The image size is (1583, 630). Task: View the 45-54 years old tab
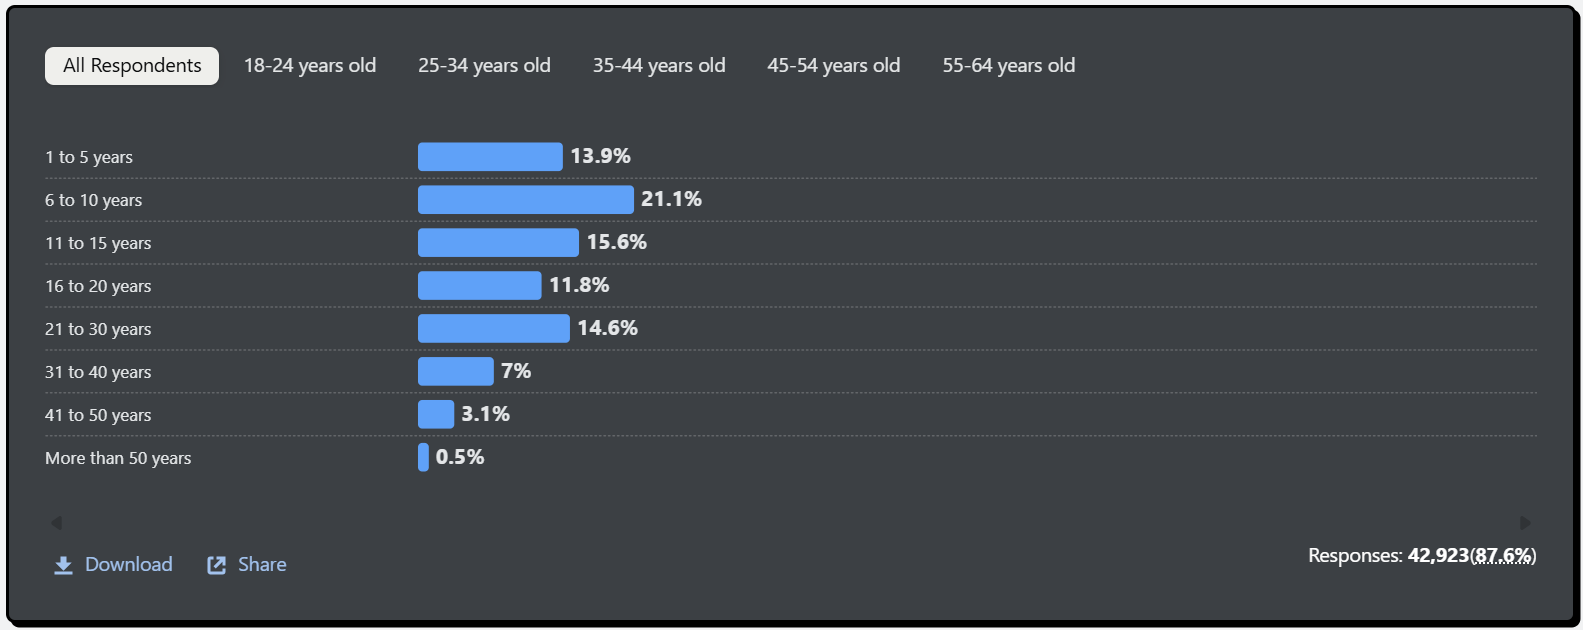point(833,66)
